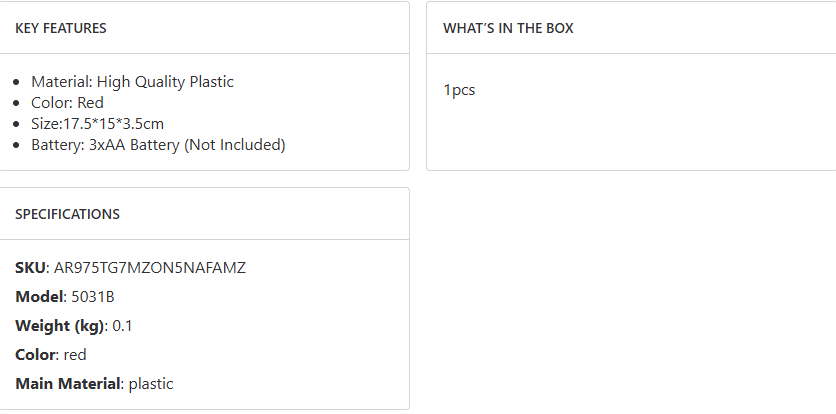836x414 pixels.
Task: Click the KEY FEATURES heading
Action: (61, 28)
